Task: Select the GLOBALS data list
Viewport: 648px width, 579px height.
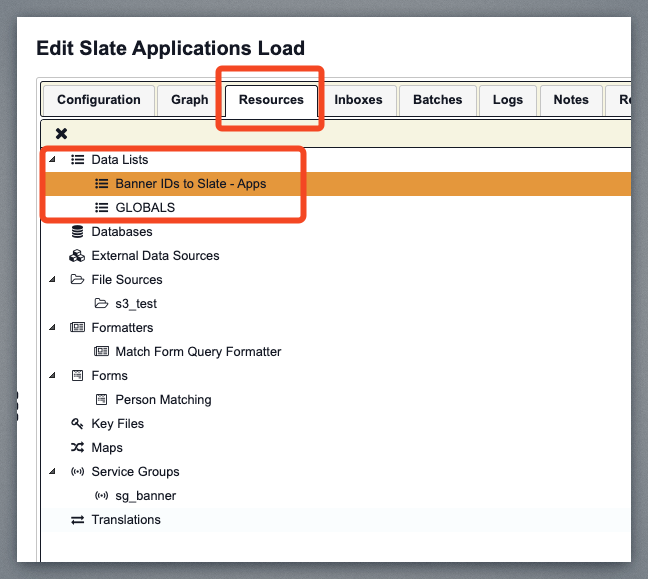Action: click(x=145, y=207)
